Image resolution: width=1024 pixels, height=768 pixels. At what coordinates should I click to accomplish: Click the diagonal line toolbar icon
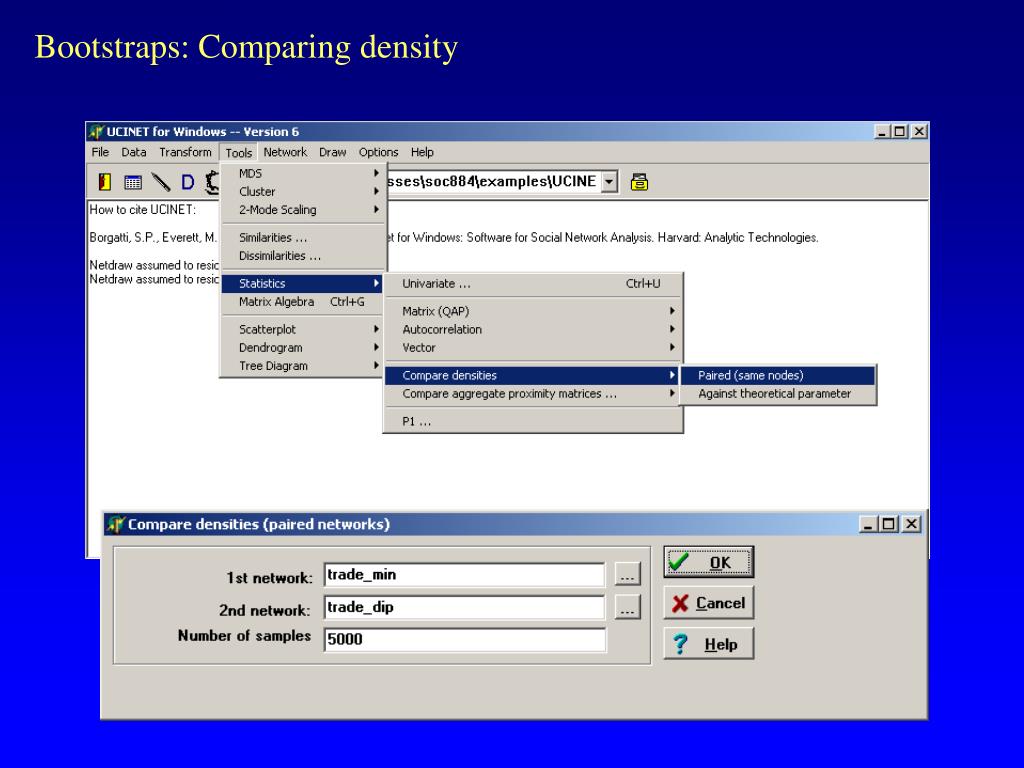coord(160,182)
